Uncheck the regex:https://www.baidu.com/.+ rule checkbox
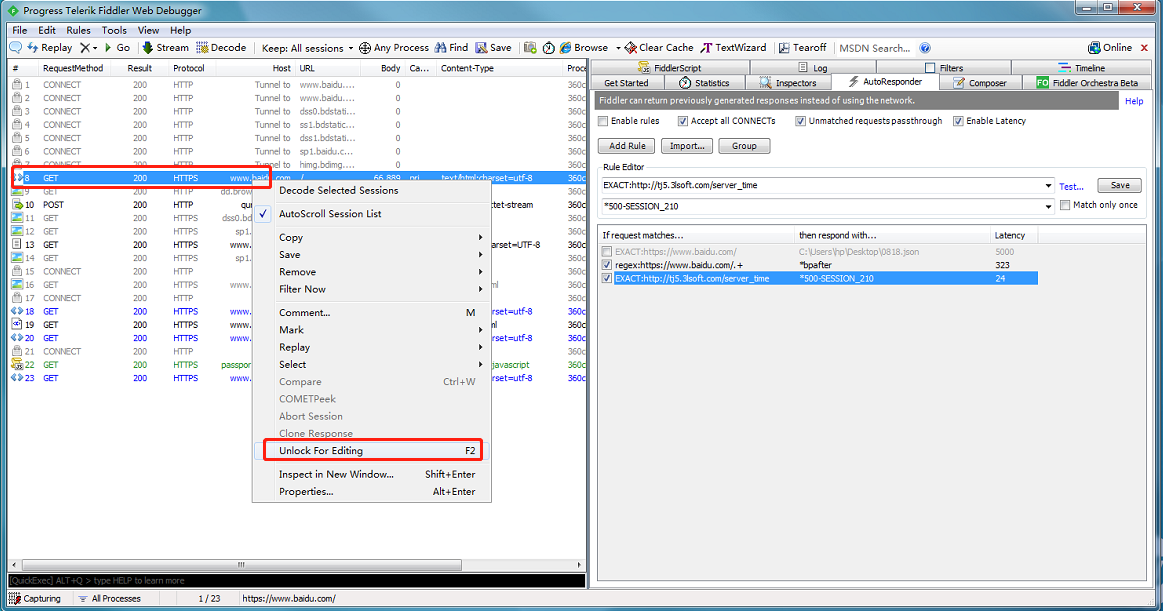Screen dimensions: 1163x611 (607, 265)
